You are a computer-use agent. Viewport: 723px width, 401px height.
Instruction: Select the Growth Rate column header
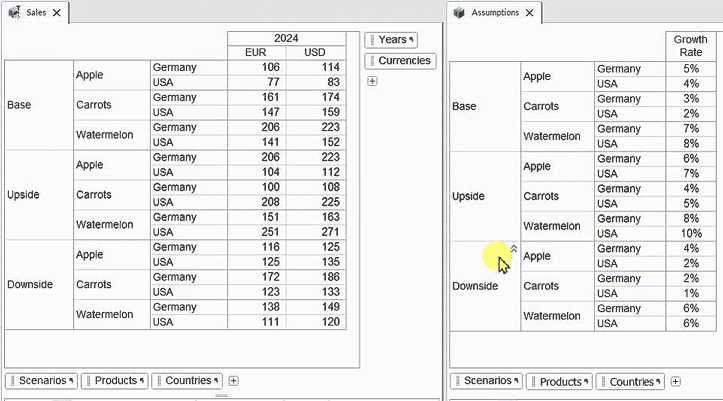coord(690,46)
